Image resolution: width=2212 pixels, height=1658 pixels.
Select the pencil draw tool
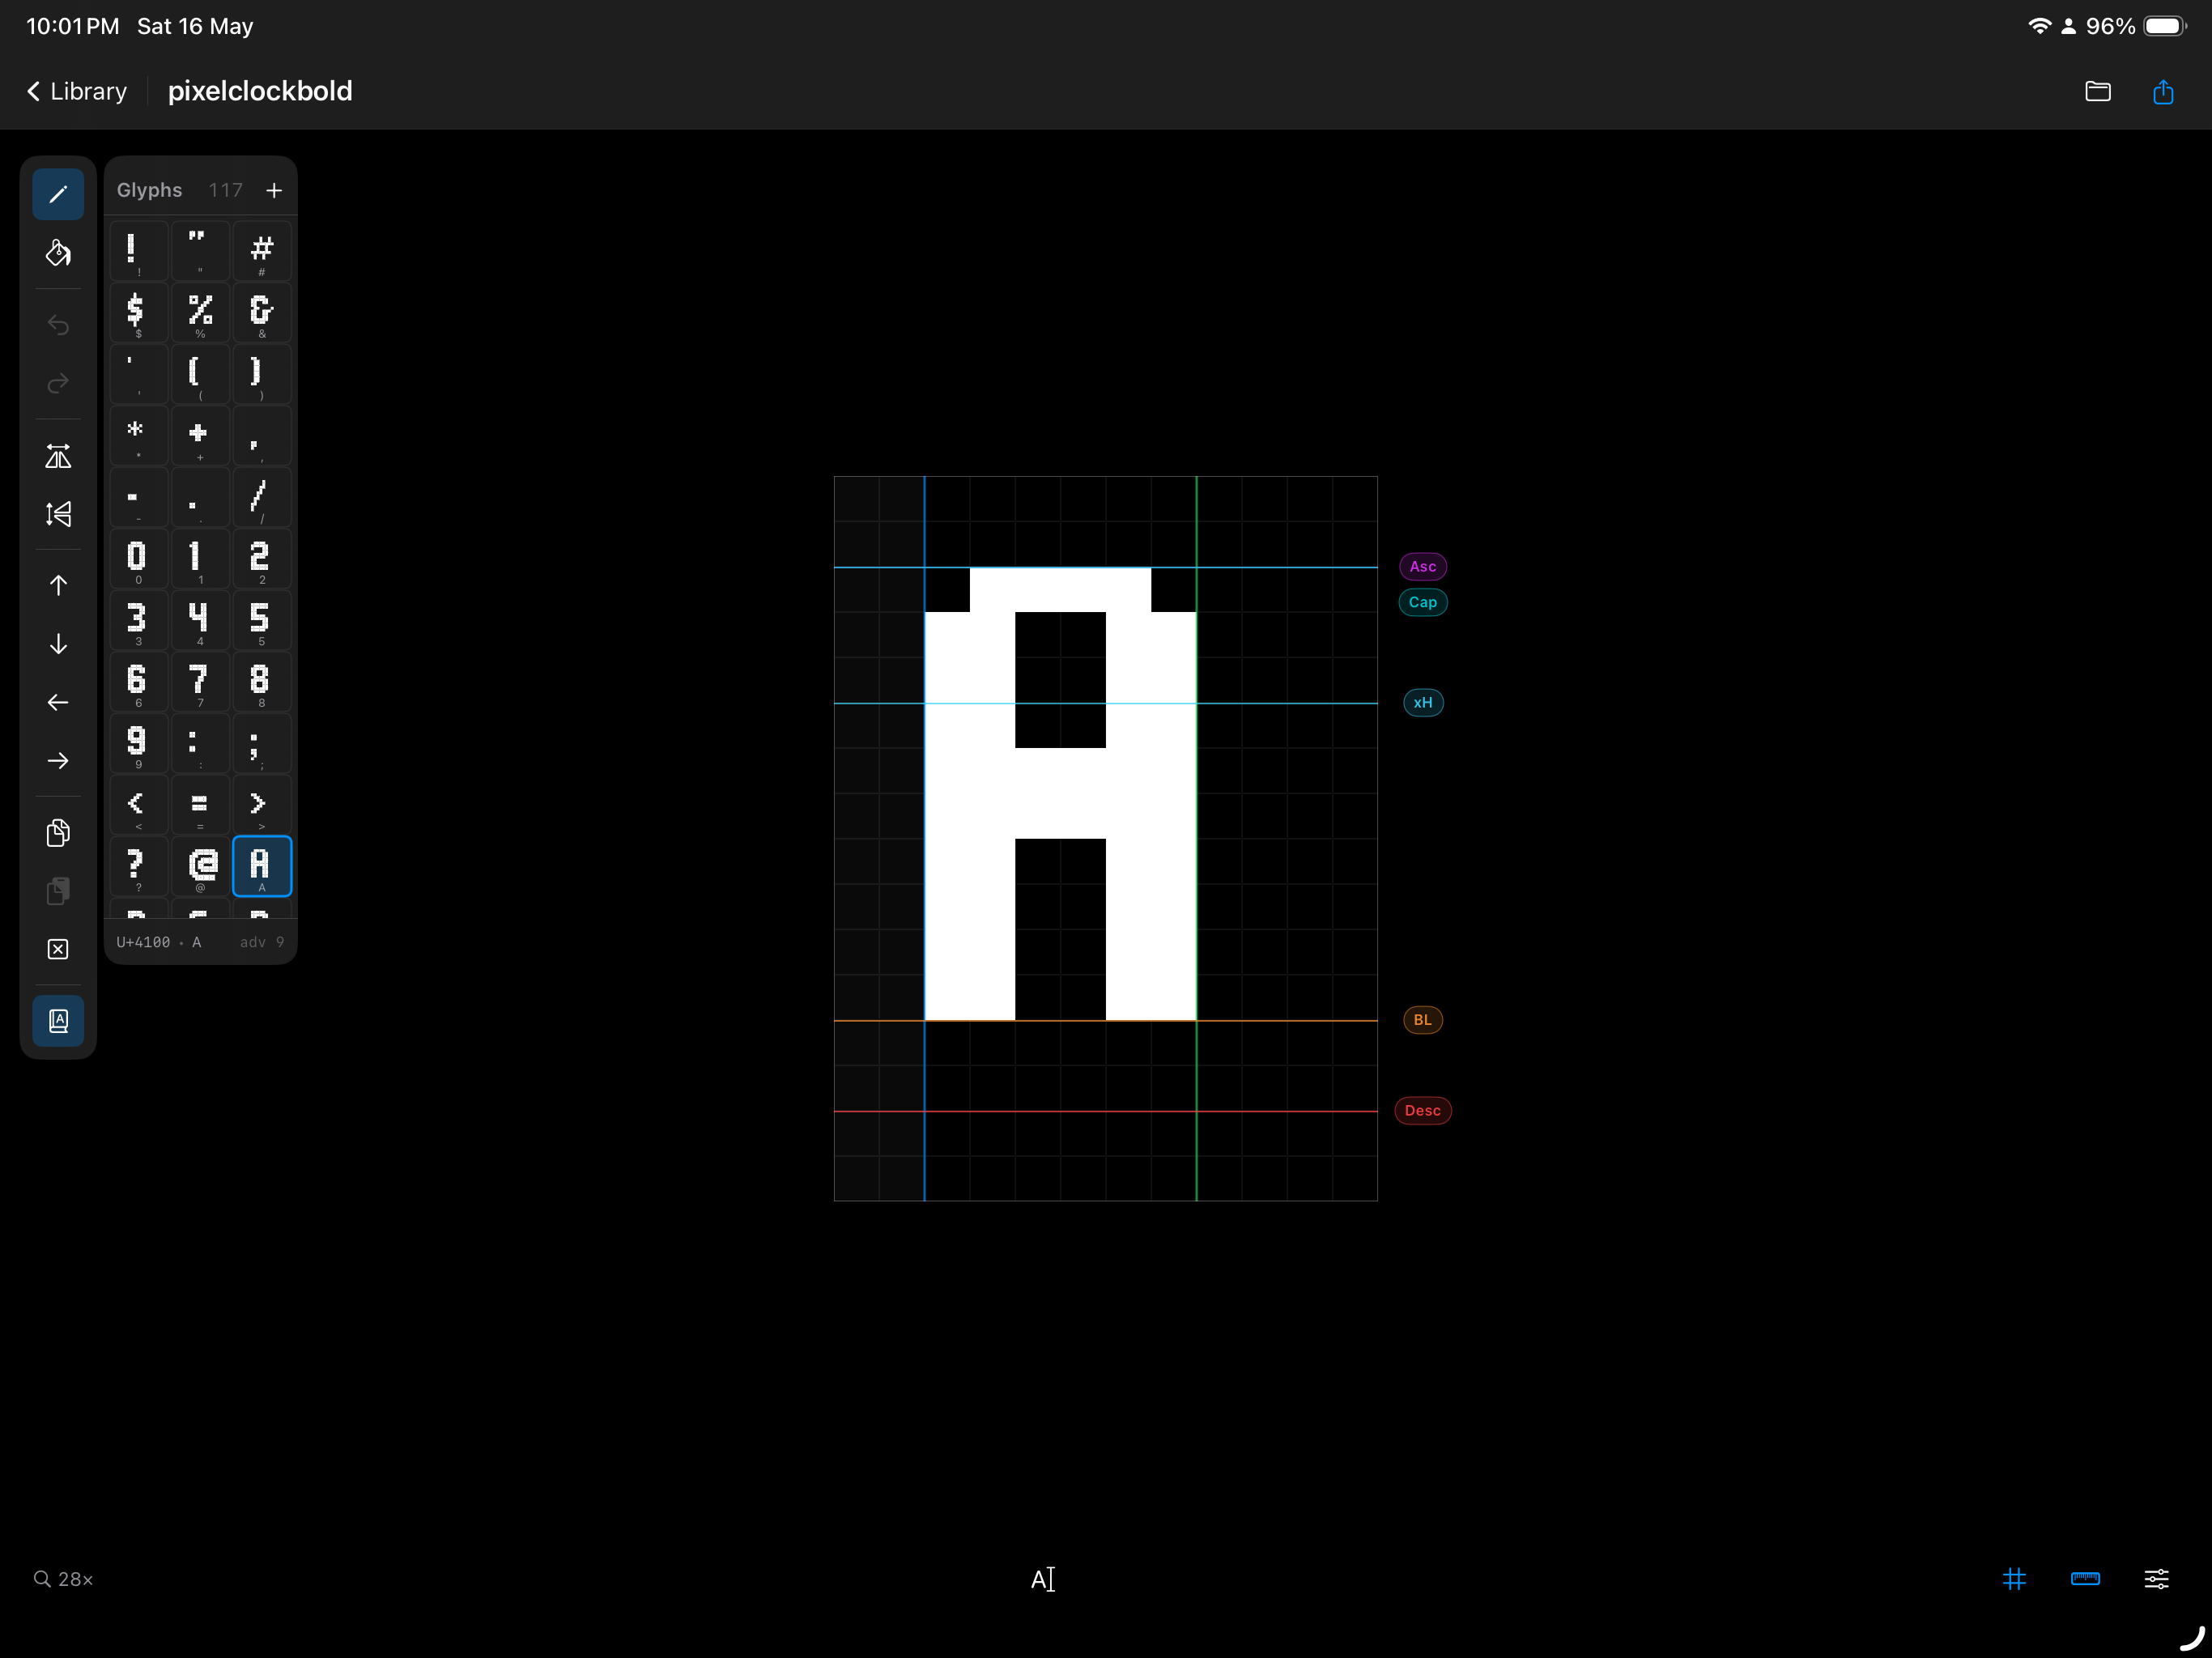coord(58,194)
